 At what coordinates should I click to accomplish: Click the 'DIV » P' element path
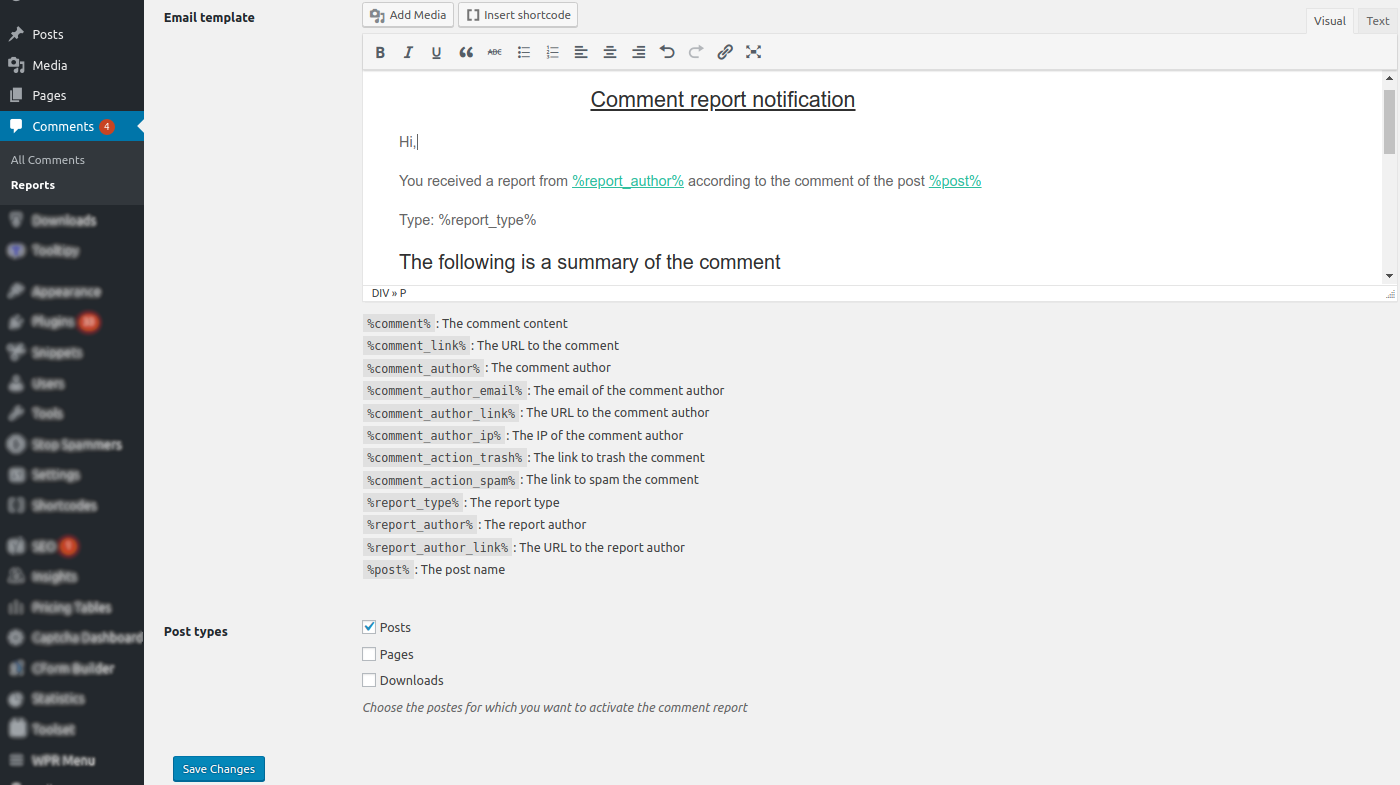pyautogui.click(x=389, y=293)
